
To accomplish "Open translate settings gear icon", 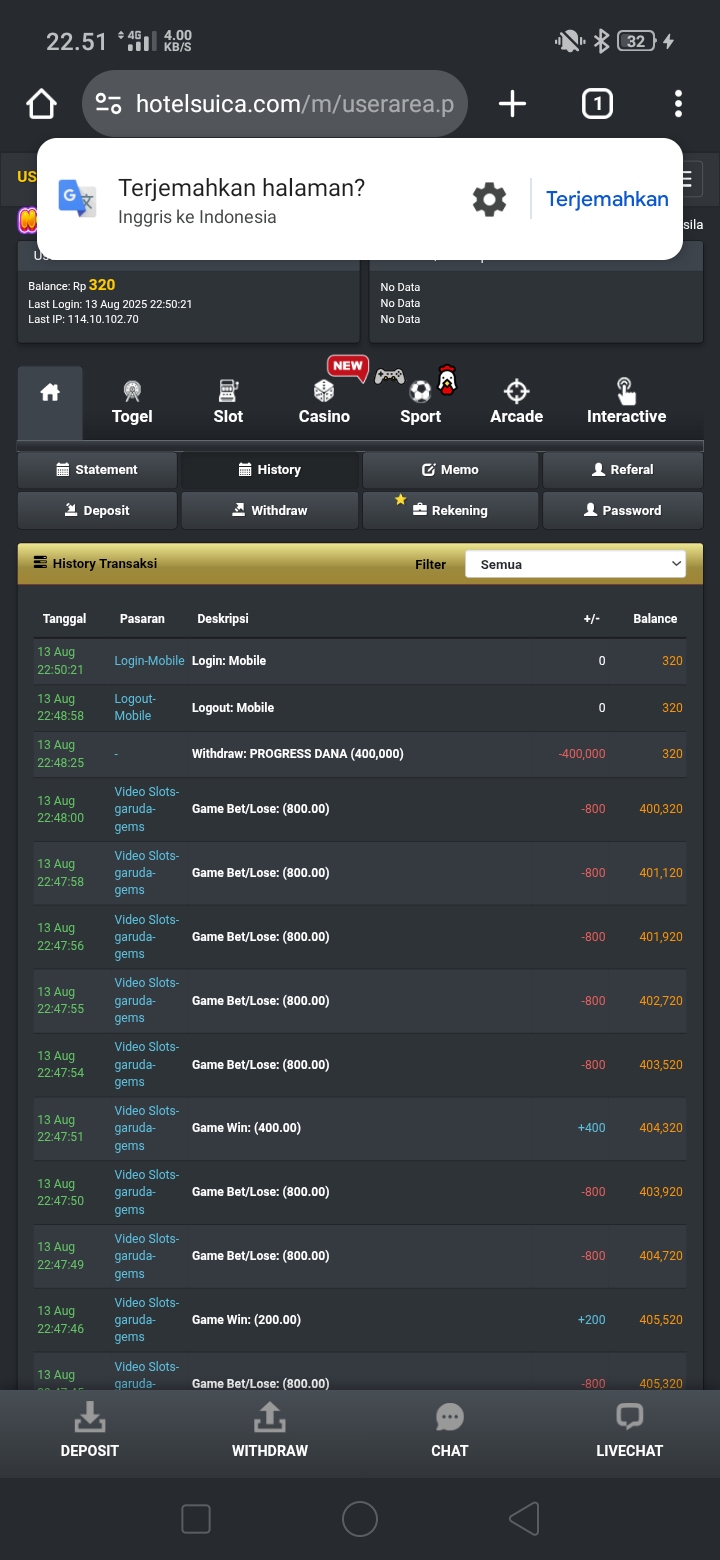I will pyautogui.click(x=489, y=199).
